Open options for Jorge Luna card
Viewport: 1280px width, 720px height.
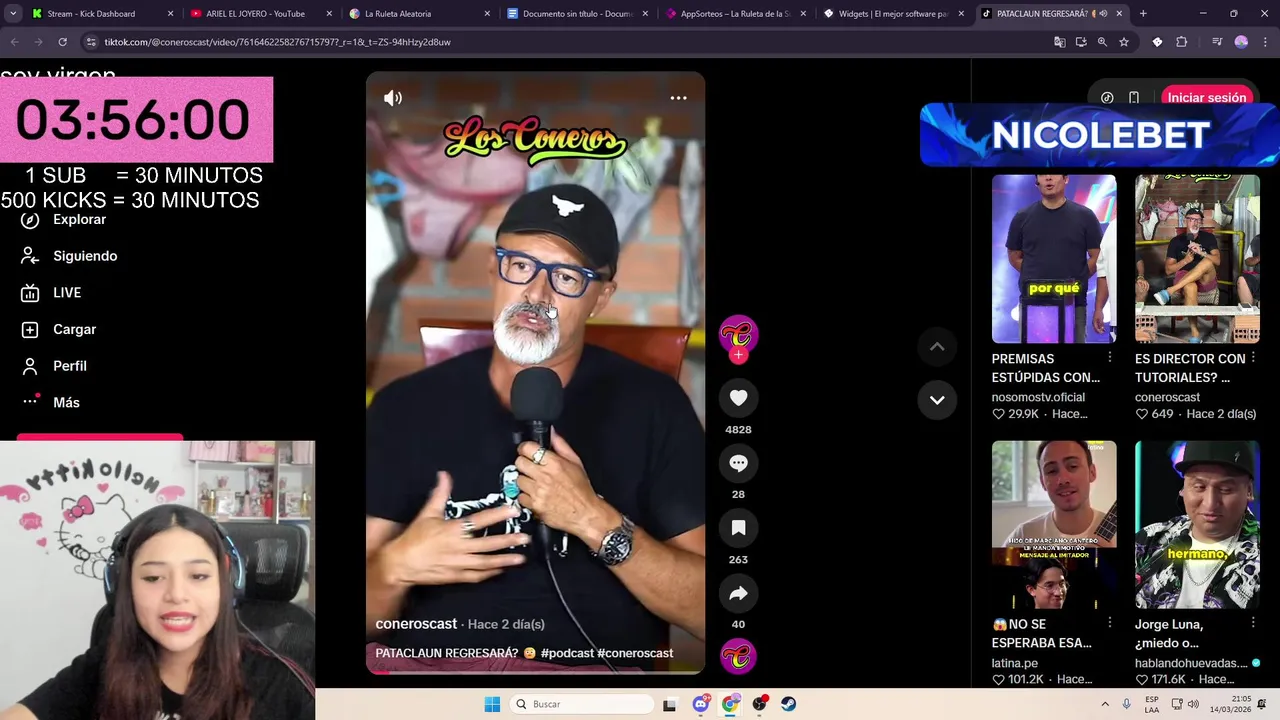coord(1253,623)
